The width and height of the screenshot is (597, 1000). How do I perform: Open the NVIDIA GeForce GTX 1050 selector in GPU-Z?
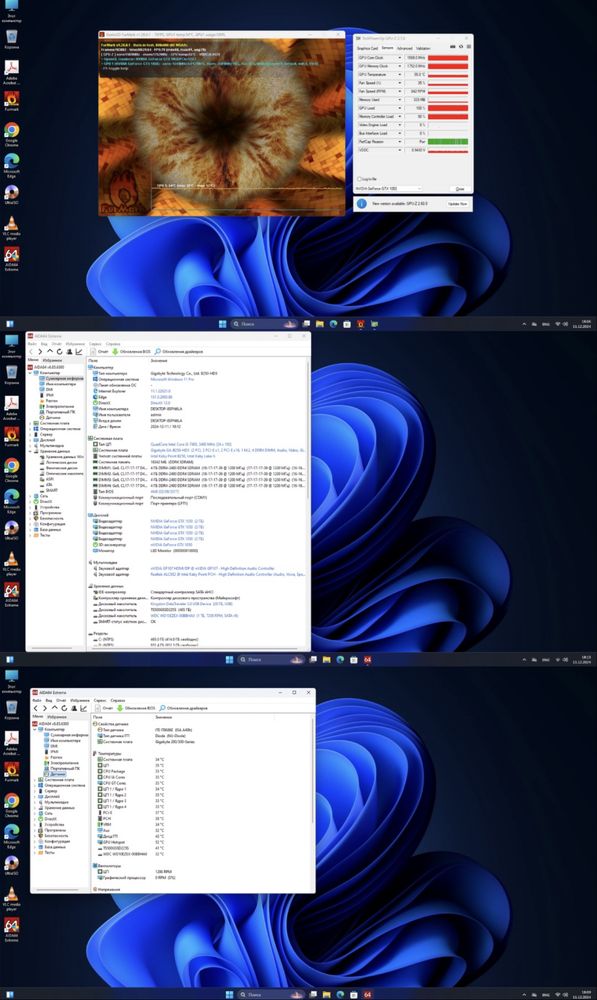tap(388, 188)
